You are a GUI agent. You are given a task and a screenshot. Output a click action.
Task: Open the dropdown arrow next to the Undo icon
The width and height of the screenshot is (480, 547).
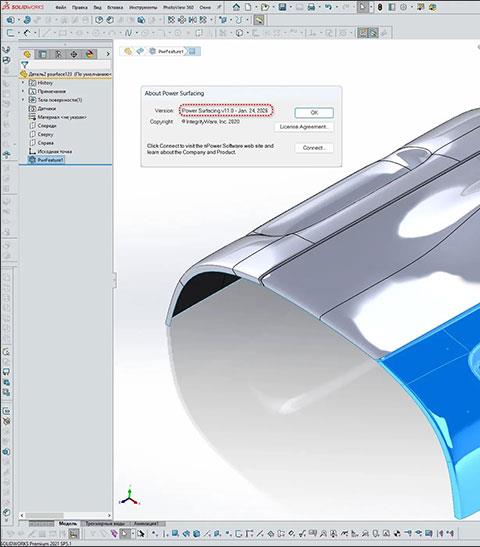(x=336, y=7)
